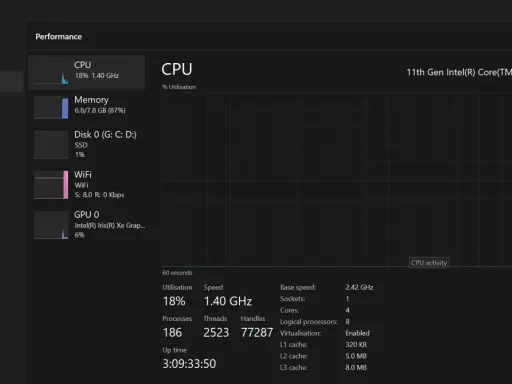
Task: Click the Logical processors label
Action: coord(309,322)
